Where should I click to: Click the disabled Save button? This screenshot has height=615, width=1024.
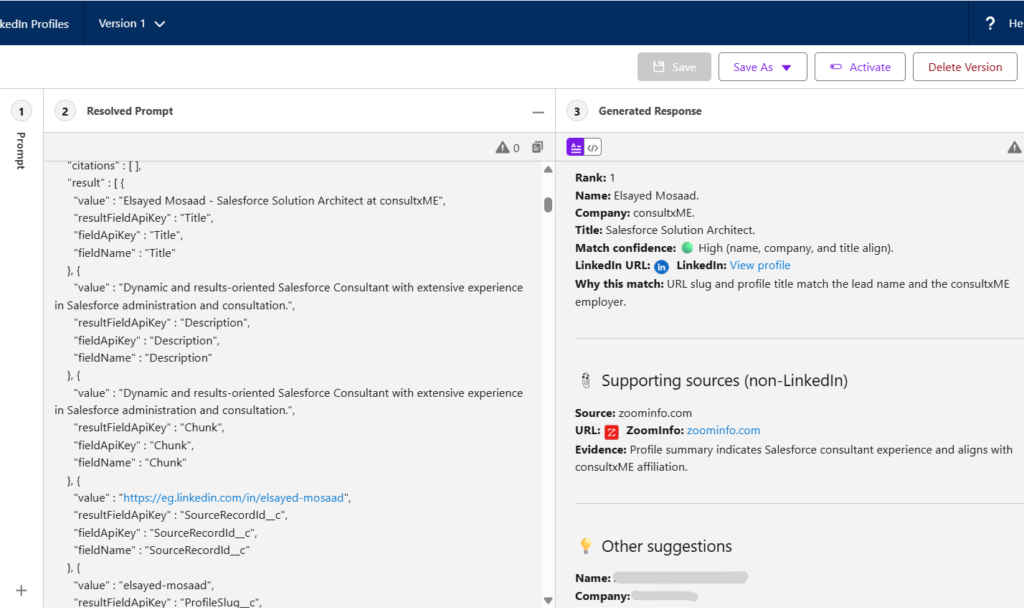tap(674, 67)
